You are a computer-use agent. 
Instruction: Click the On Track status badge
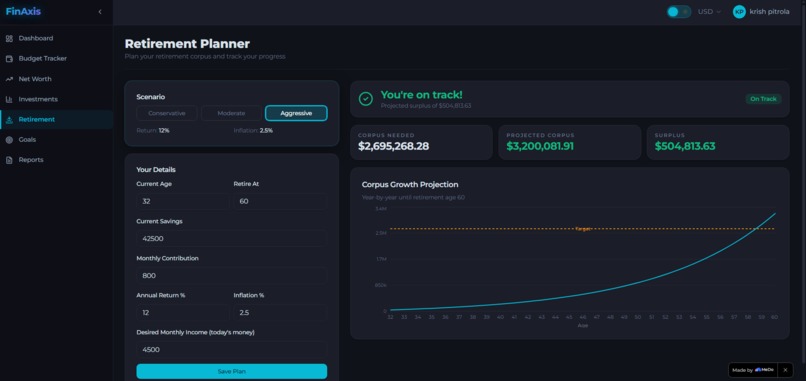(x=763, y=99)
